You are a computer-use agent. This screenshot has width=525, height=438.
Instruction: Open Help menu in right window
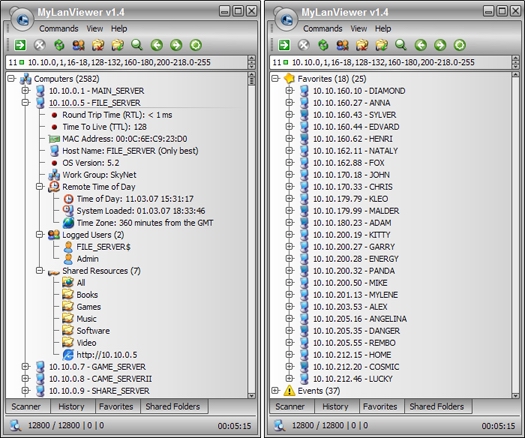(x=383, y=28)
